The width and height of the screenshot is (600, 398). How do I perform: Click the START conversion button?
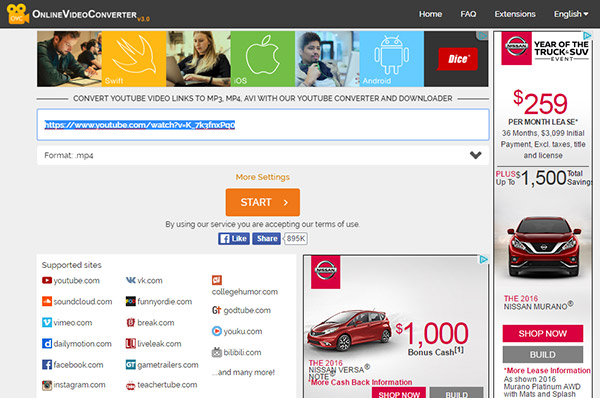(262, 202)
